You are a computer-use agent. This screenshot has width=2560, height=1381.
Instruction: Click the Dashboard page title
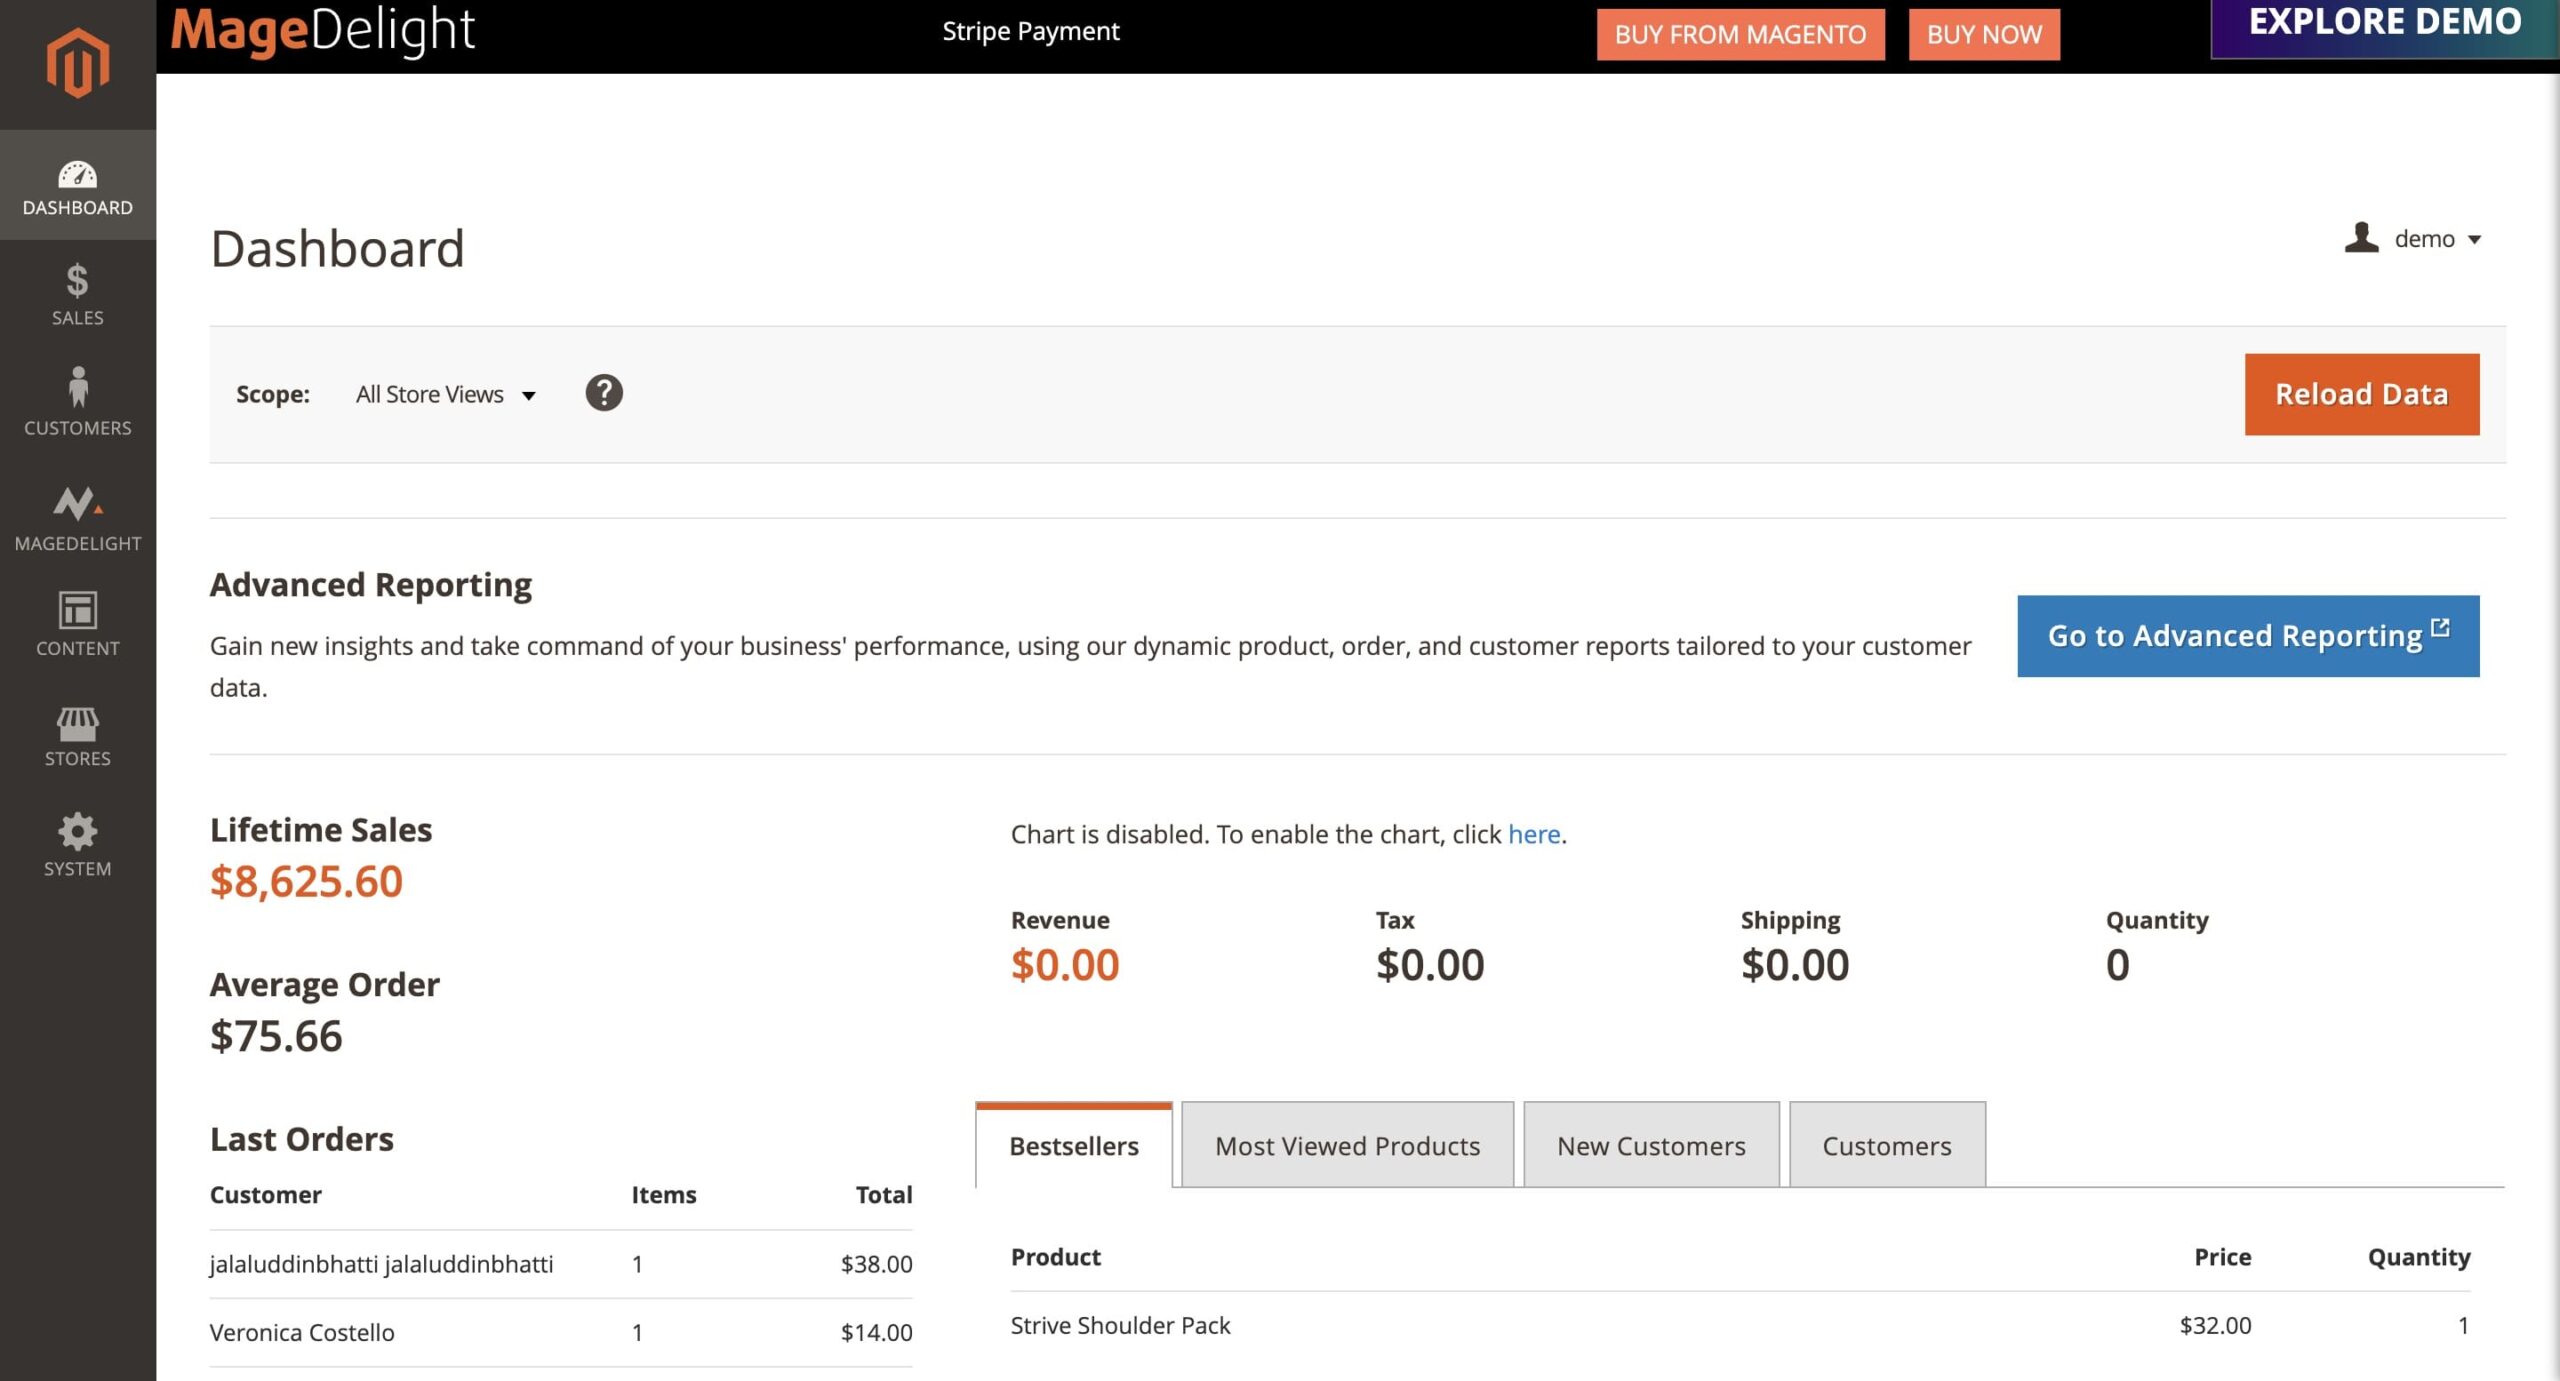337,248
